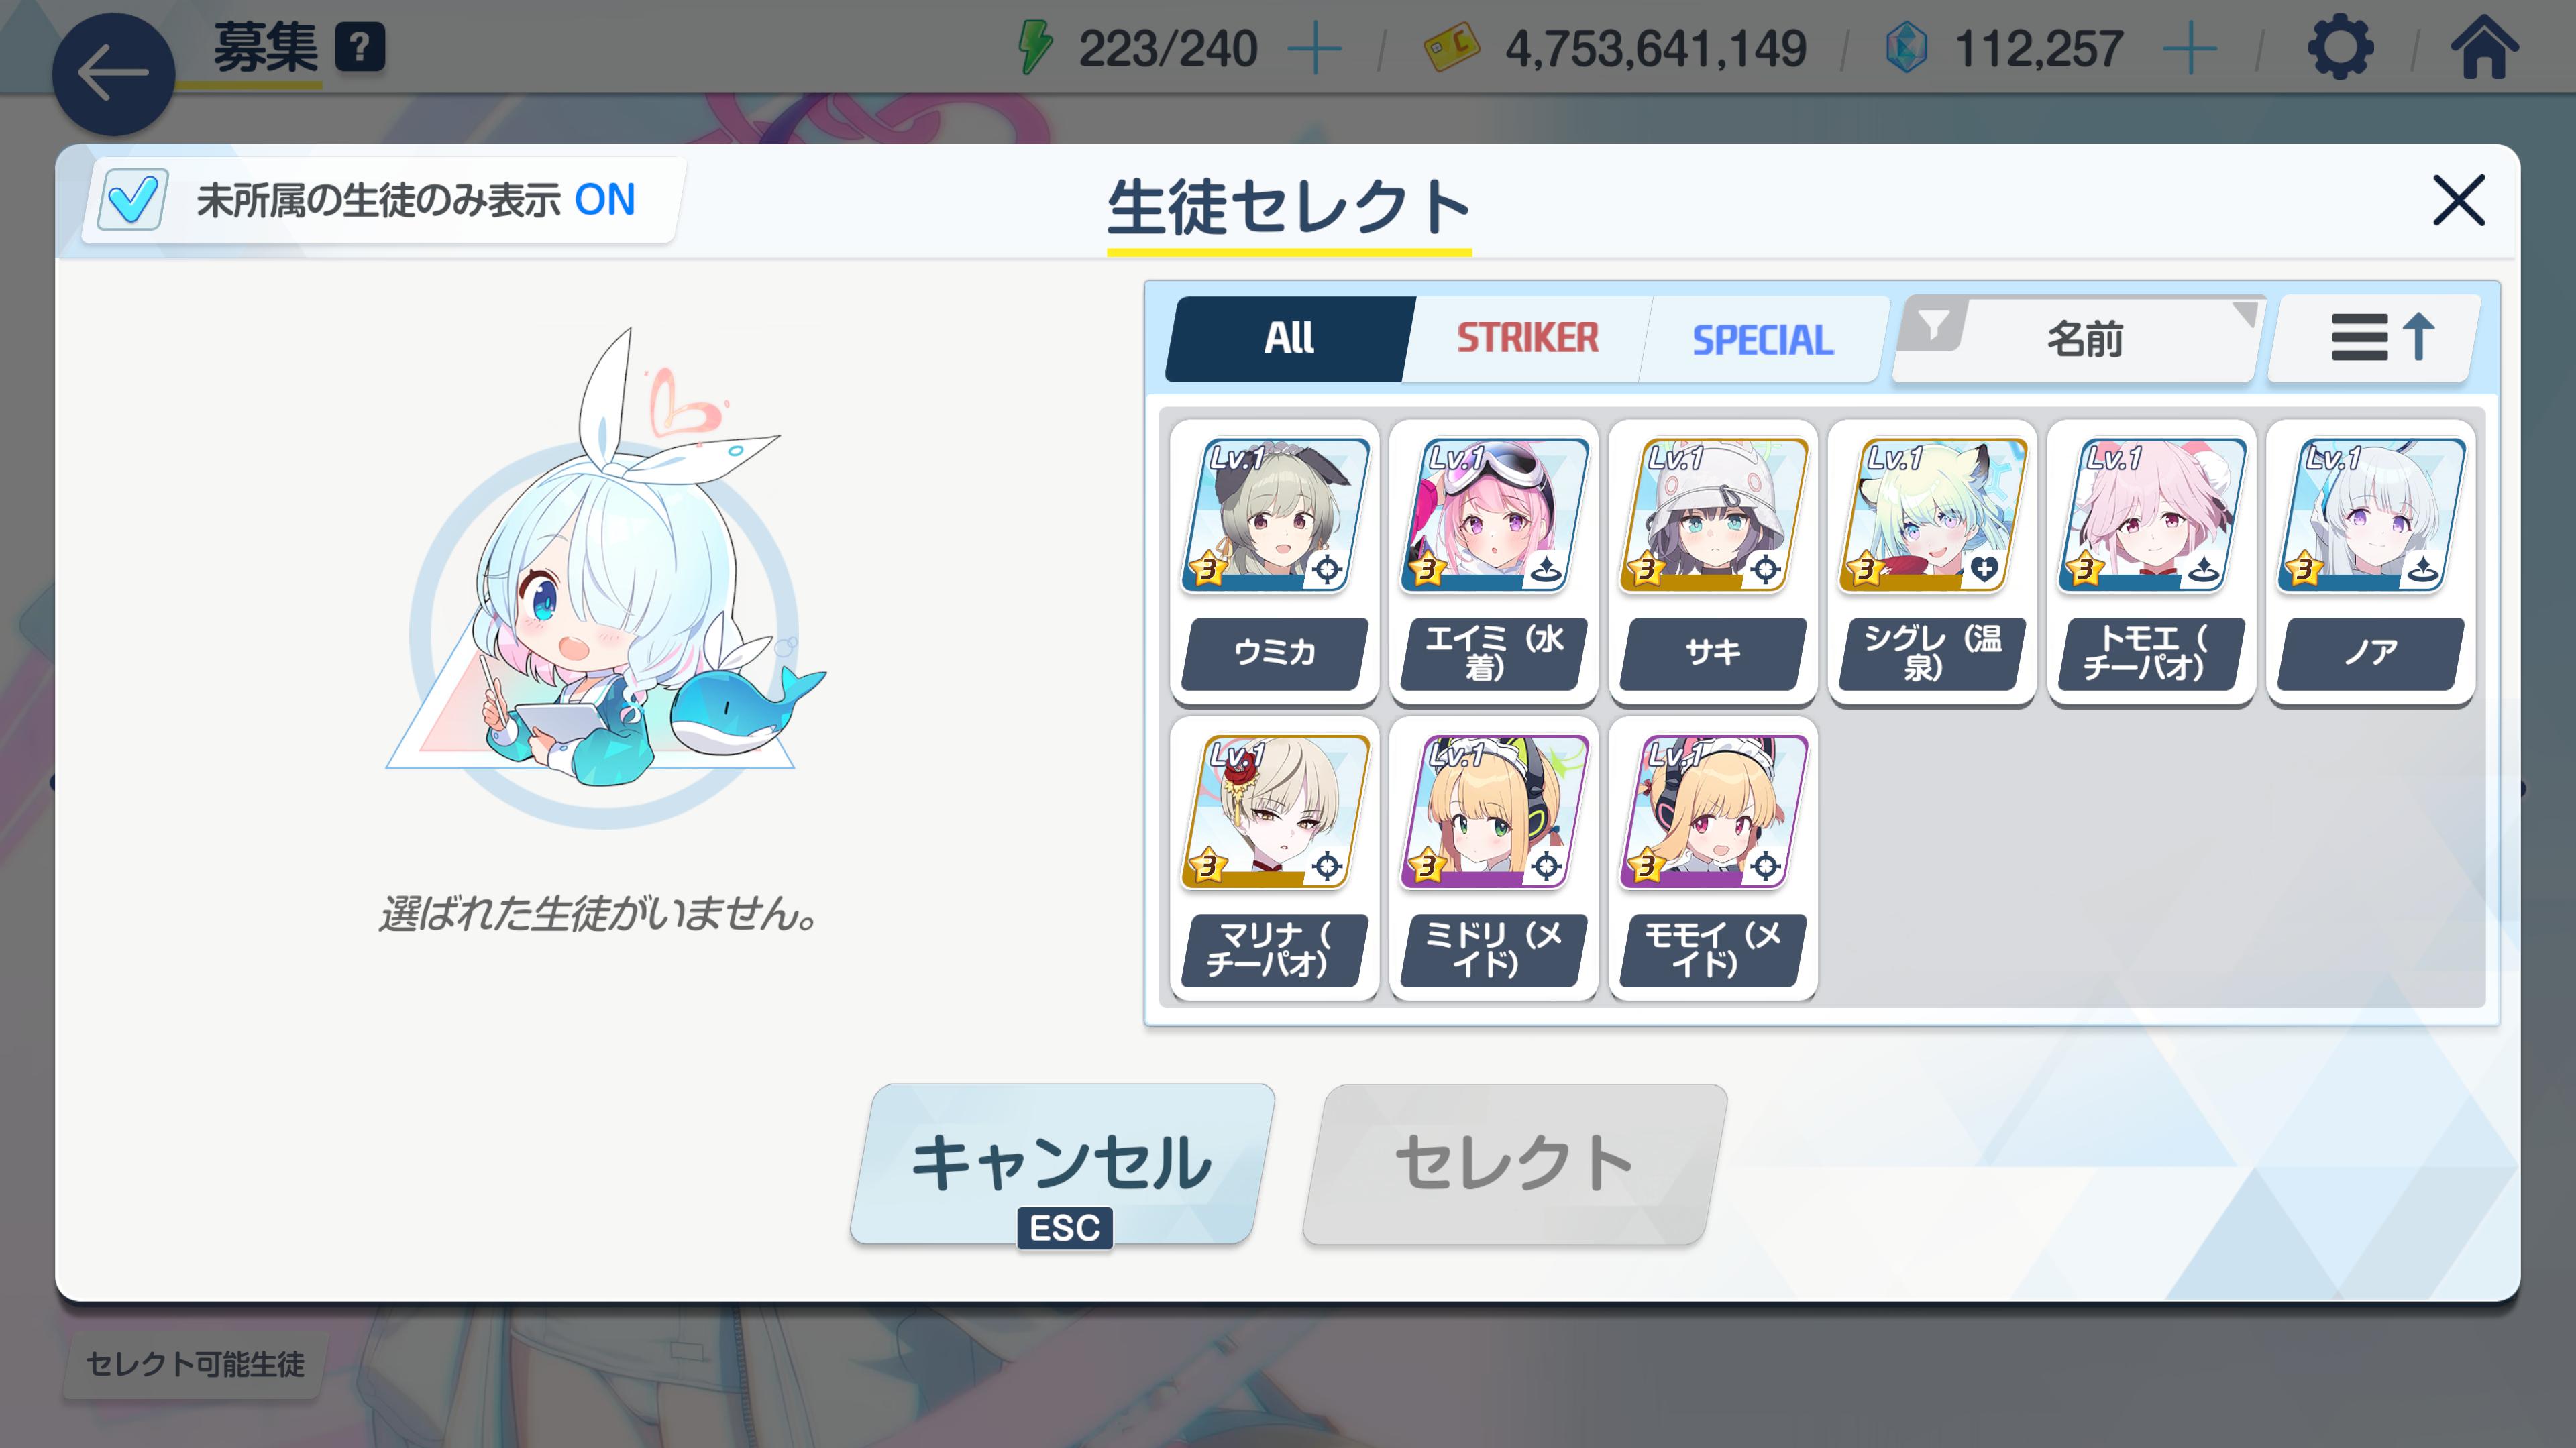Click the back arrow icon
Viewport: 2576px width, 1448px height.
pyautogui.click(x=113, y=74)
